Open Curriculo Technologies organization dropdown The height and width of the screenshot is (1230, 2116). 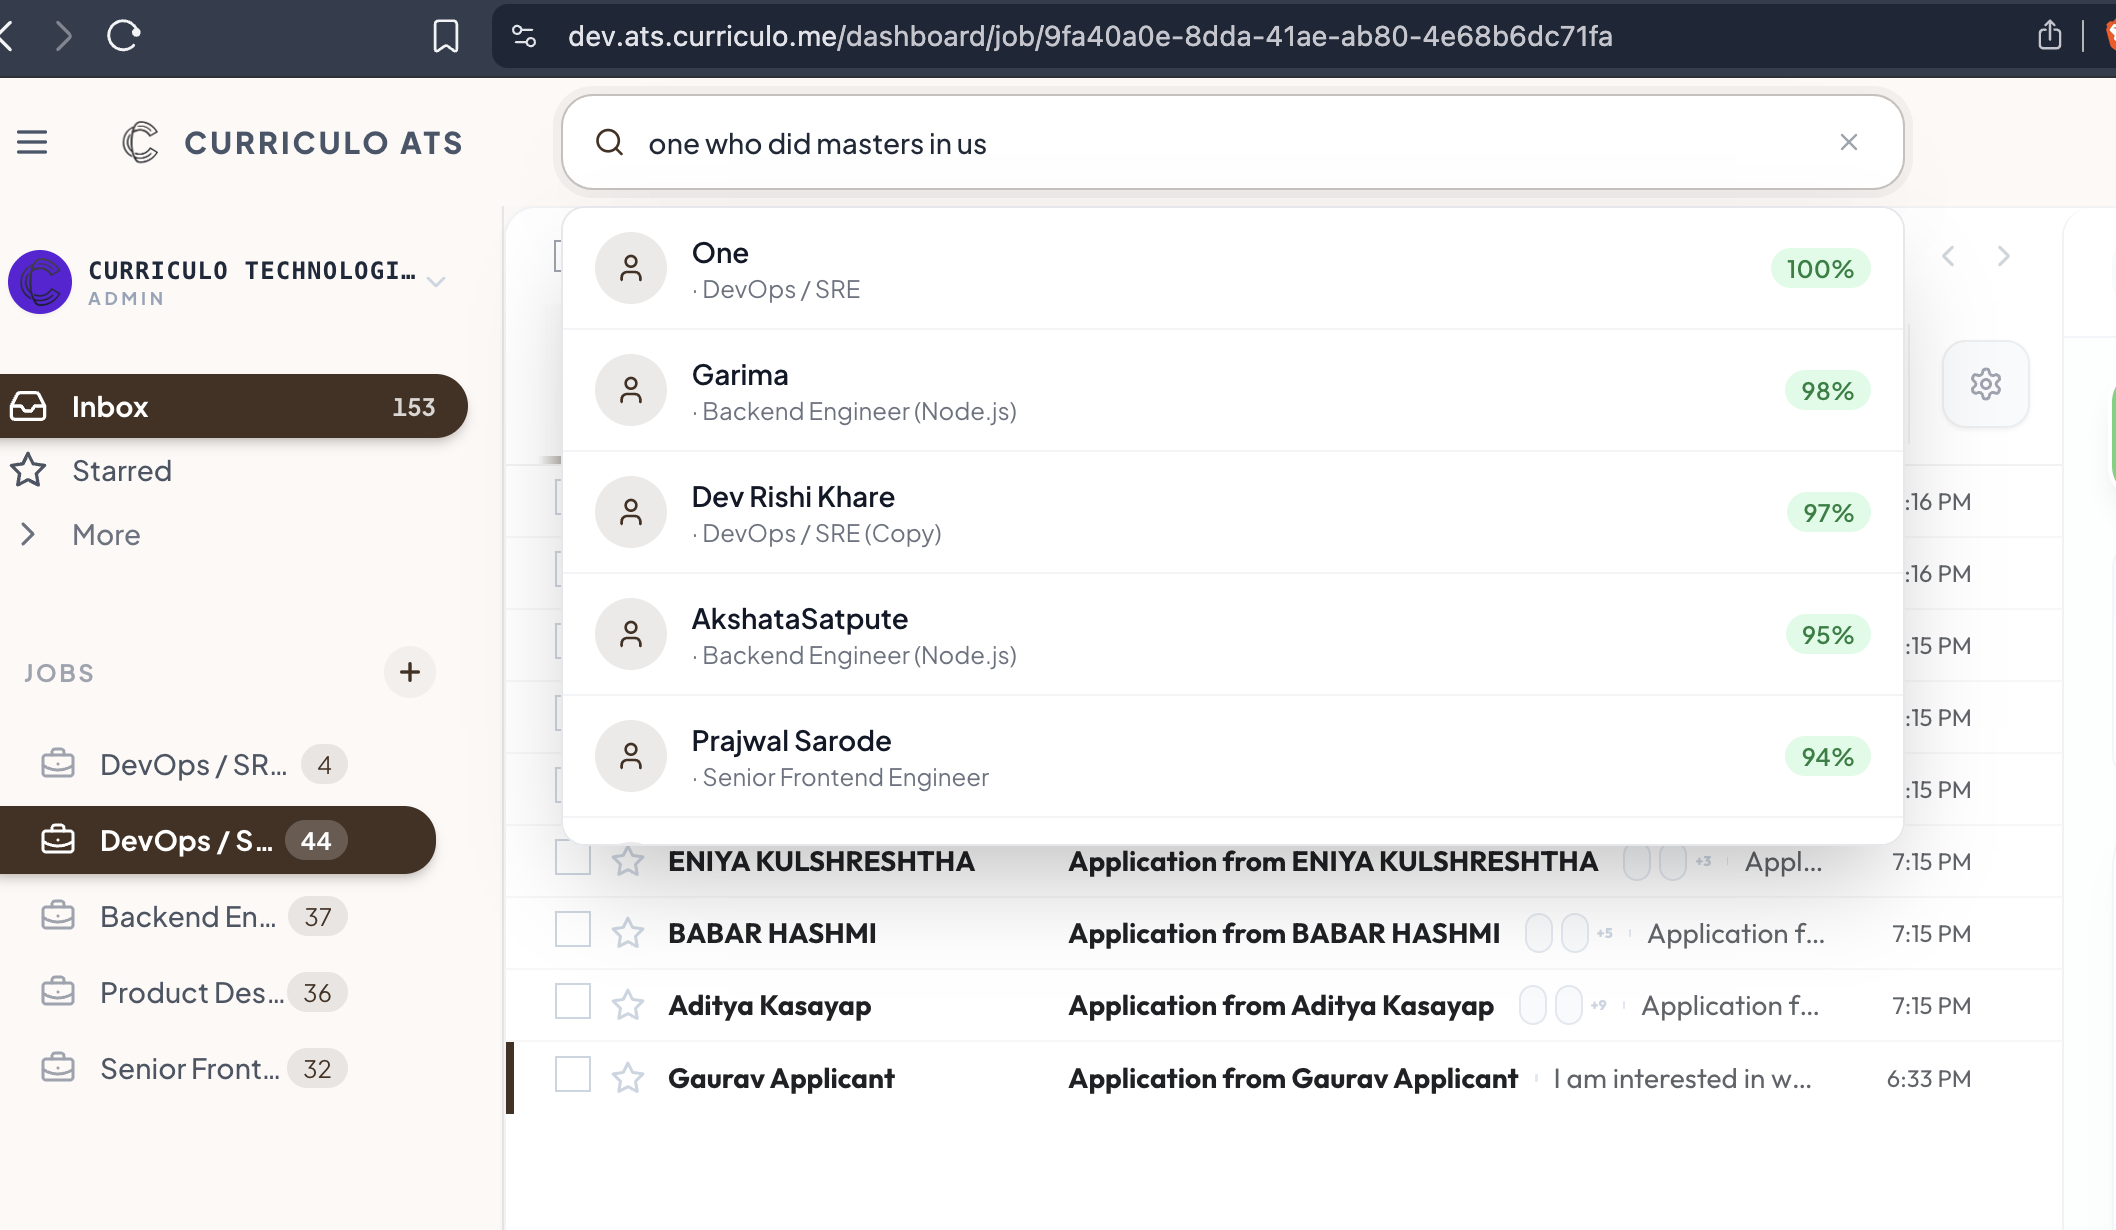pyautogui.click(x=436, y=282)
